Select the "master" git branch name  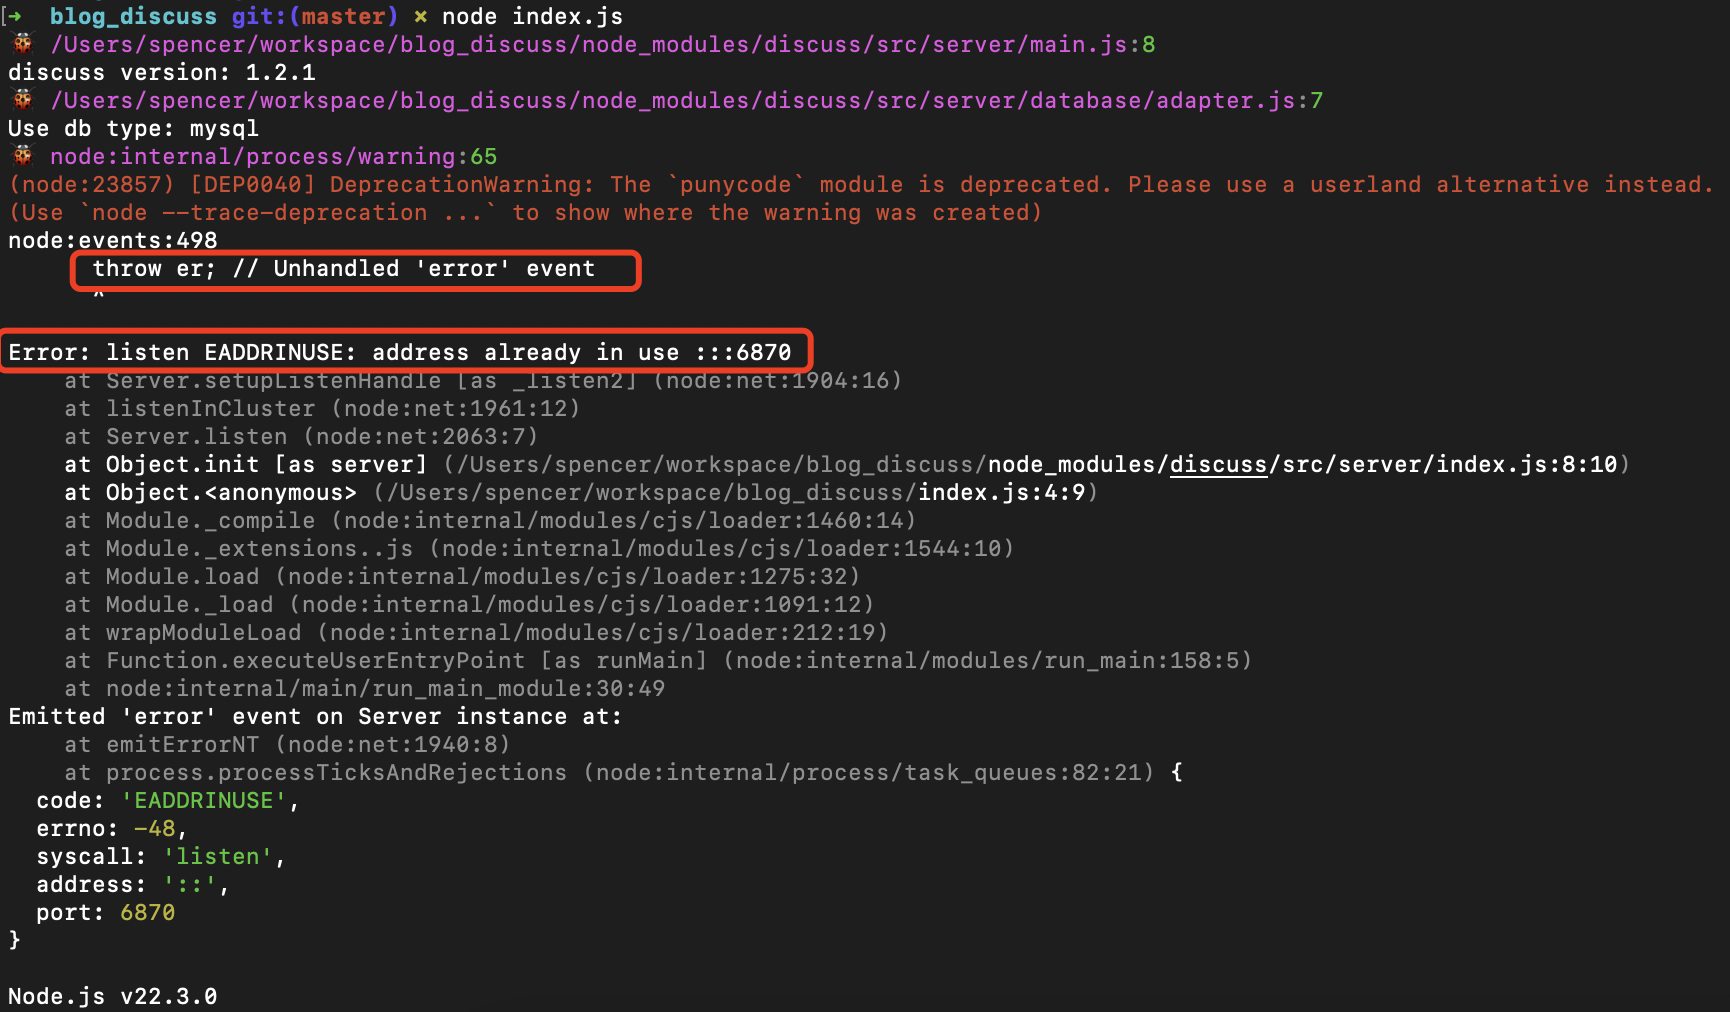coord(343,16)
